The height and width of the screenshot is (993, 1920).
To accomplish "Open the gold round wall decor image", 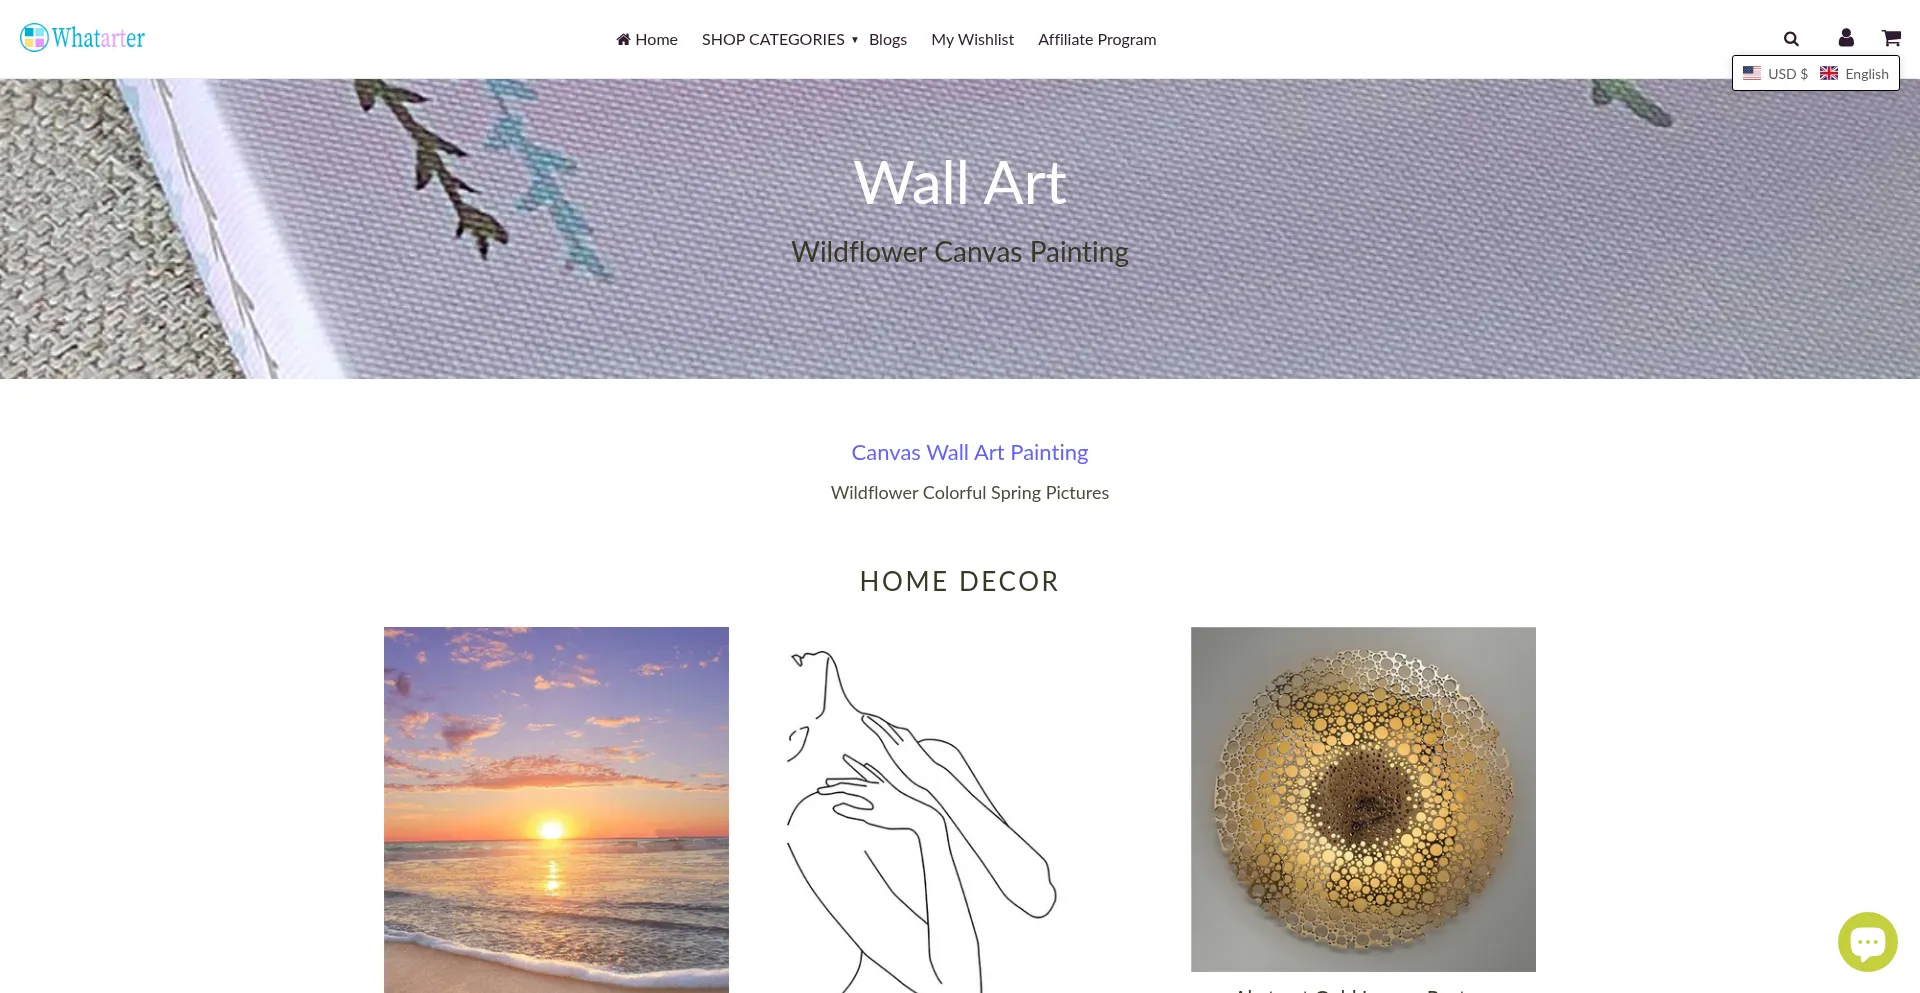I will click(1363, 799).
